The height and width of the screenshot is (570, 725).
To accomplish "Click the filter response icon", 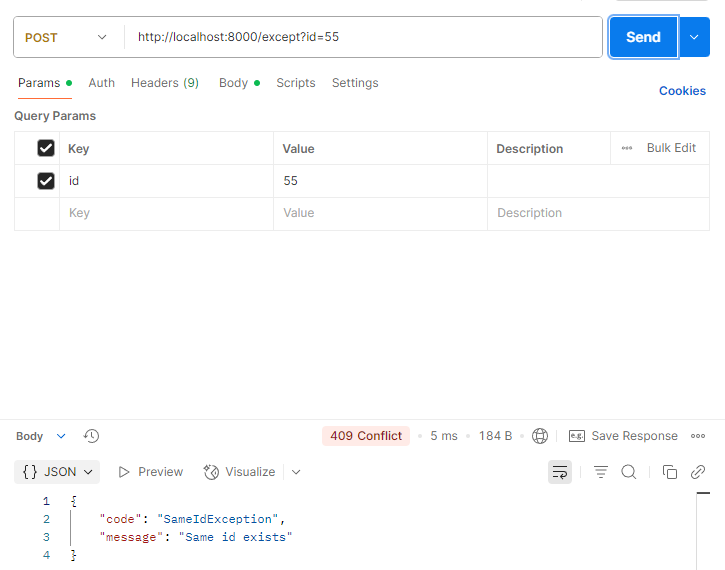I will (601, 472).
